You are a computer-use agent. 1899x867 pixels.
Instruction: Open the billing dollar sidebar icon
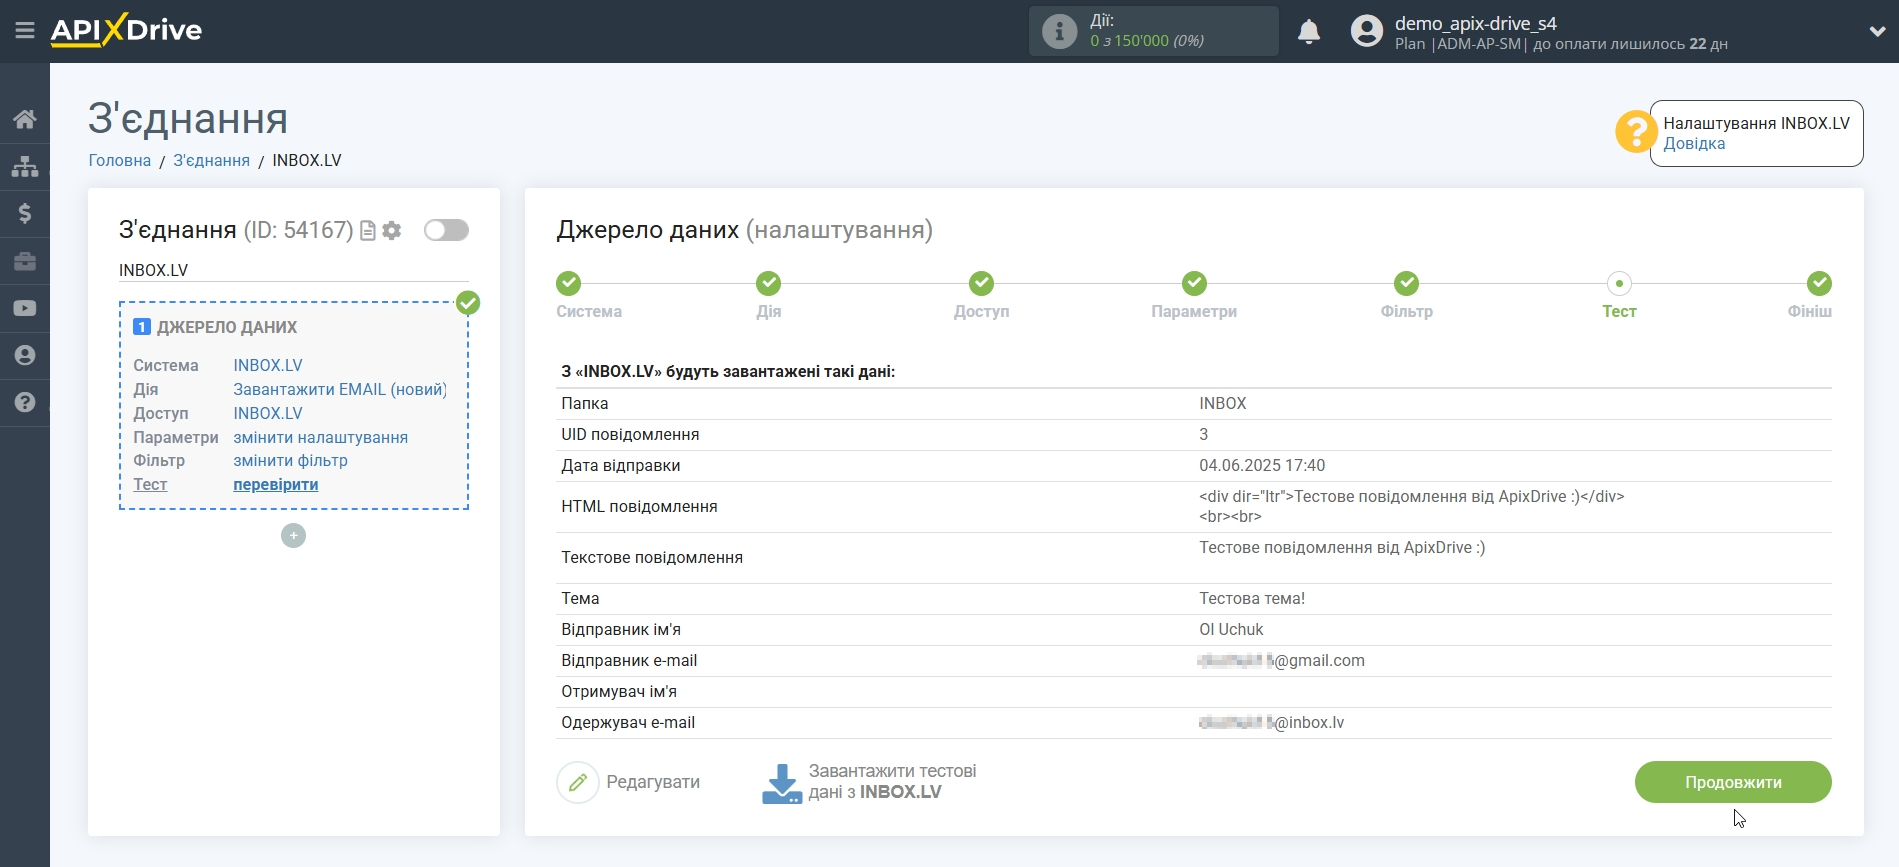(x=25, y=213)
